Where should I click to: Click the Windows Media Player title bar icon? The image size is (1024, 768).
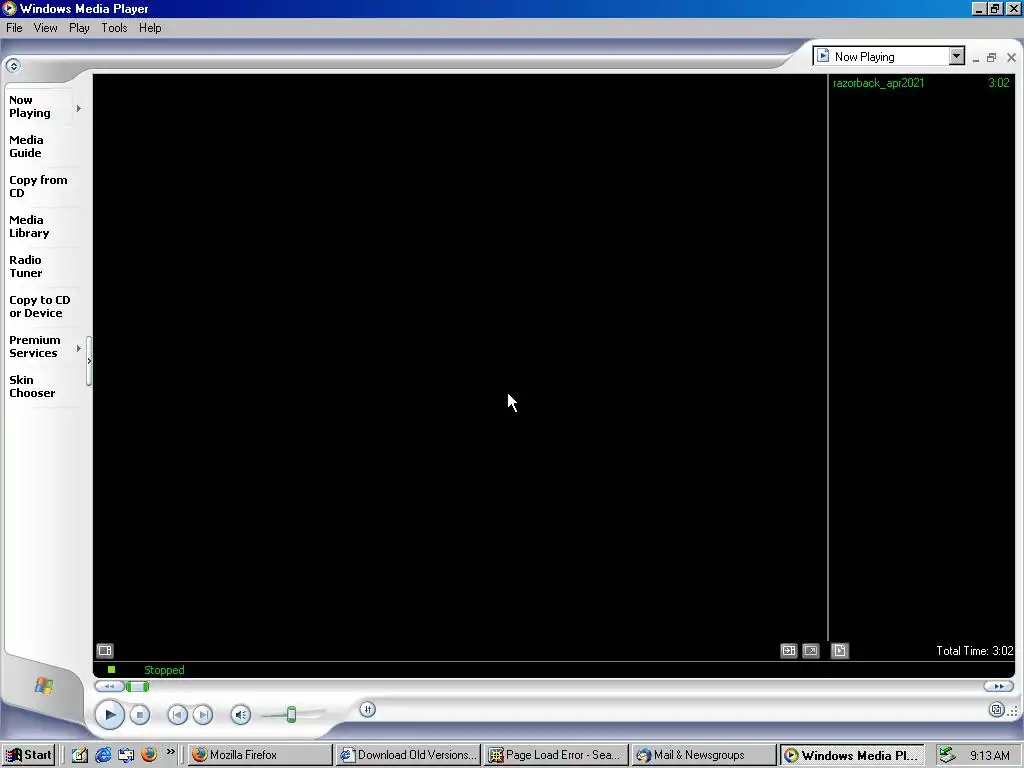pyautogui.click(x=9, y=8)
